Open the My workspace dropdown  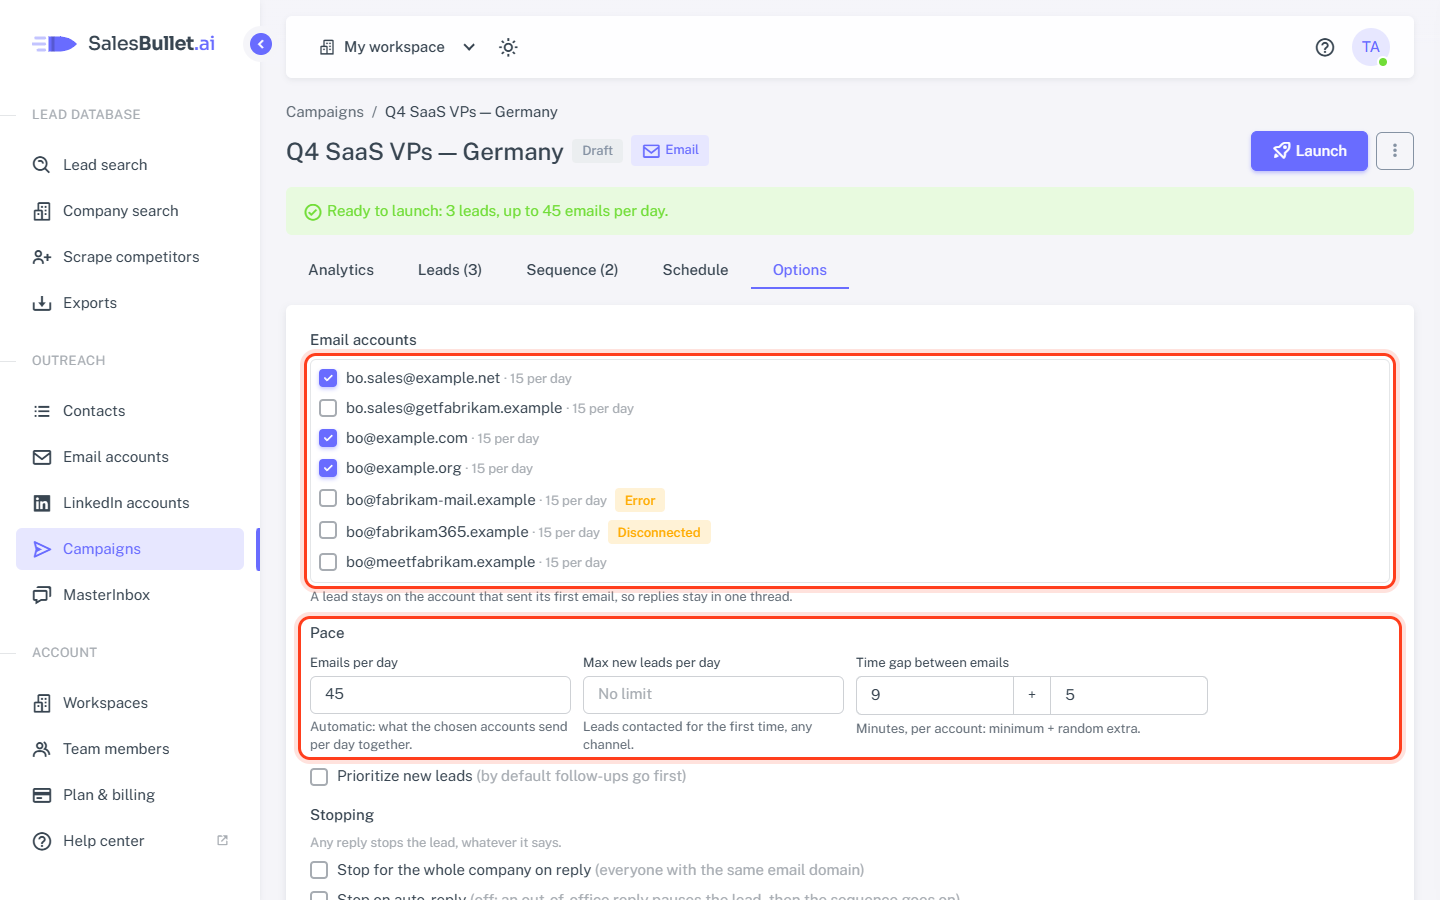tap(397, 47)
